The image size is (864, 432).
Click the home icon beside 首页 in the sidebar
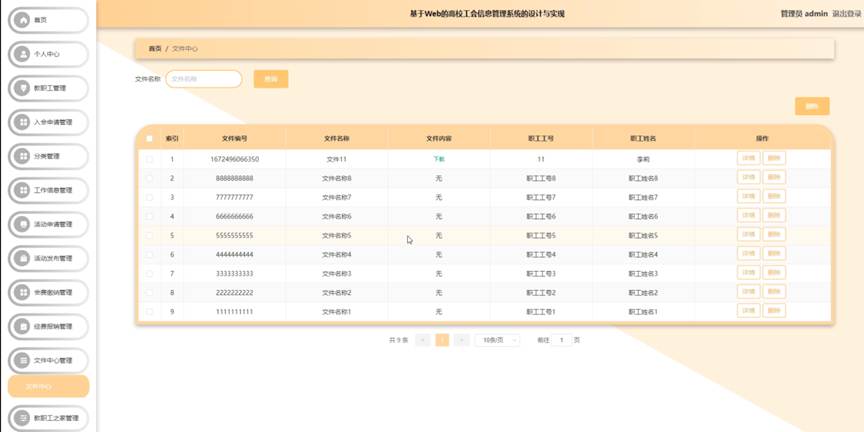[x=22, y=20]
